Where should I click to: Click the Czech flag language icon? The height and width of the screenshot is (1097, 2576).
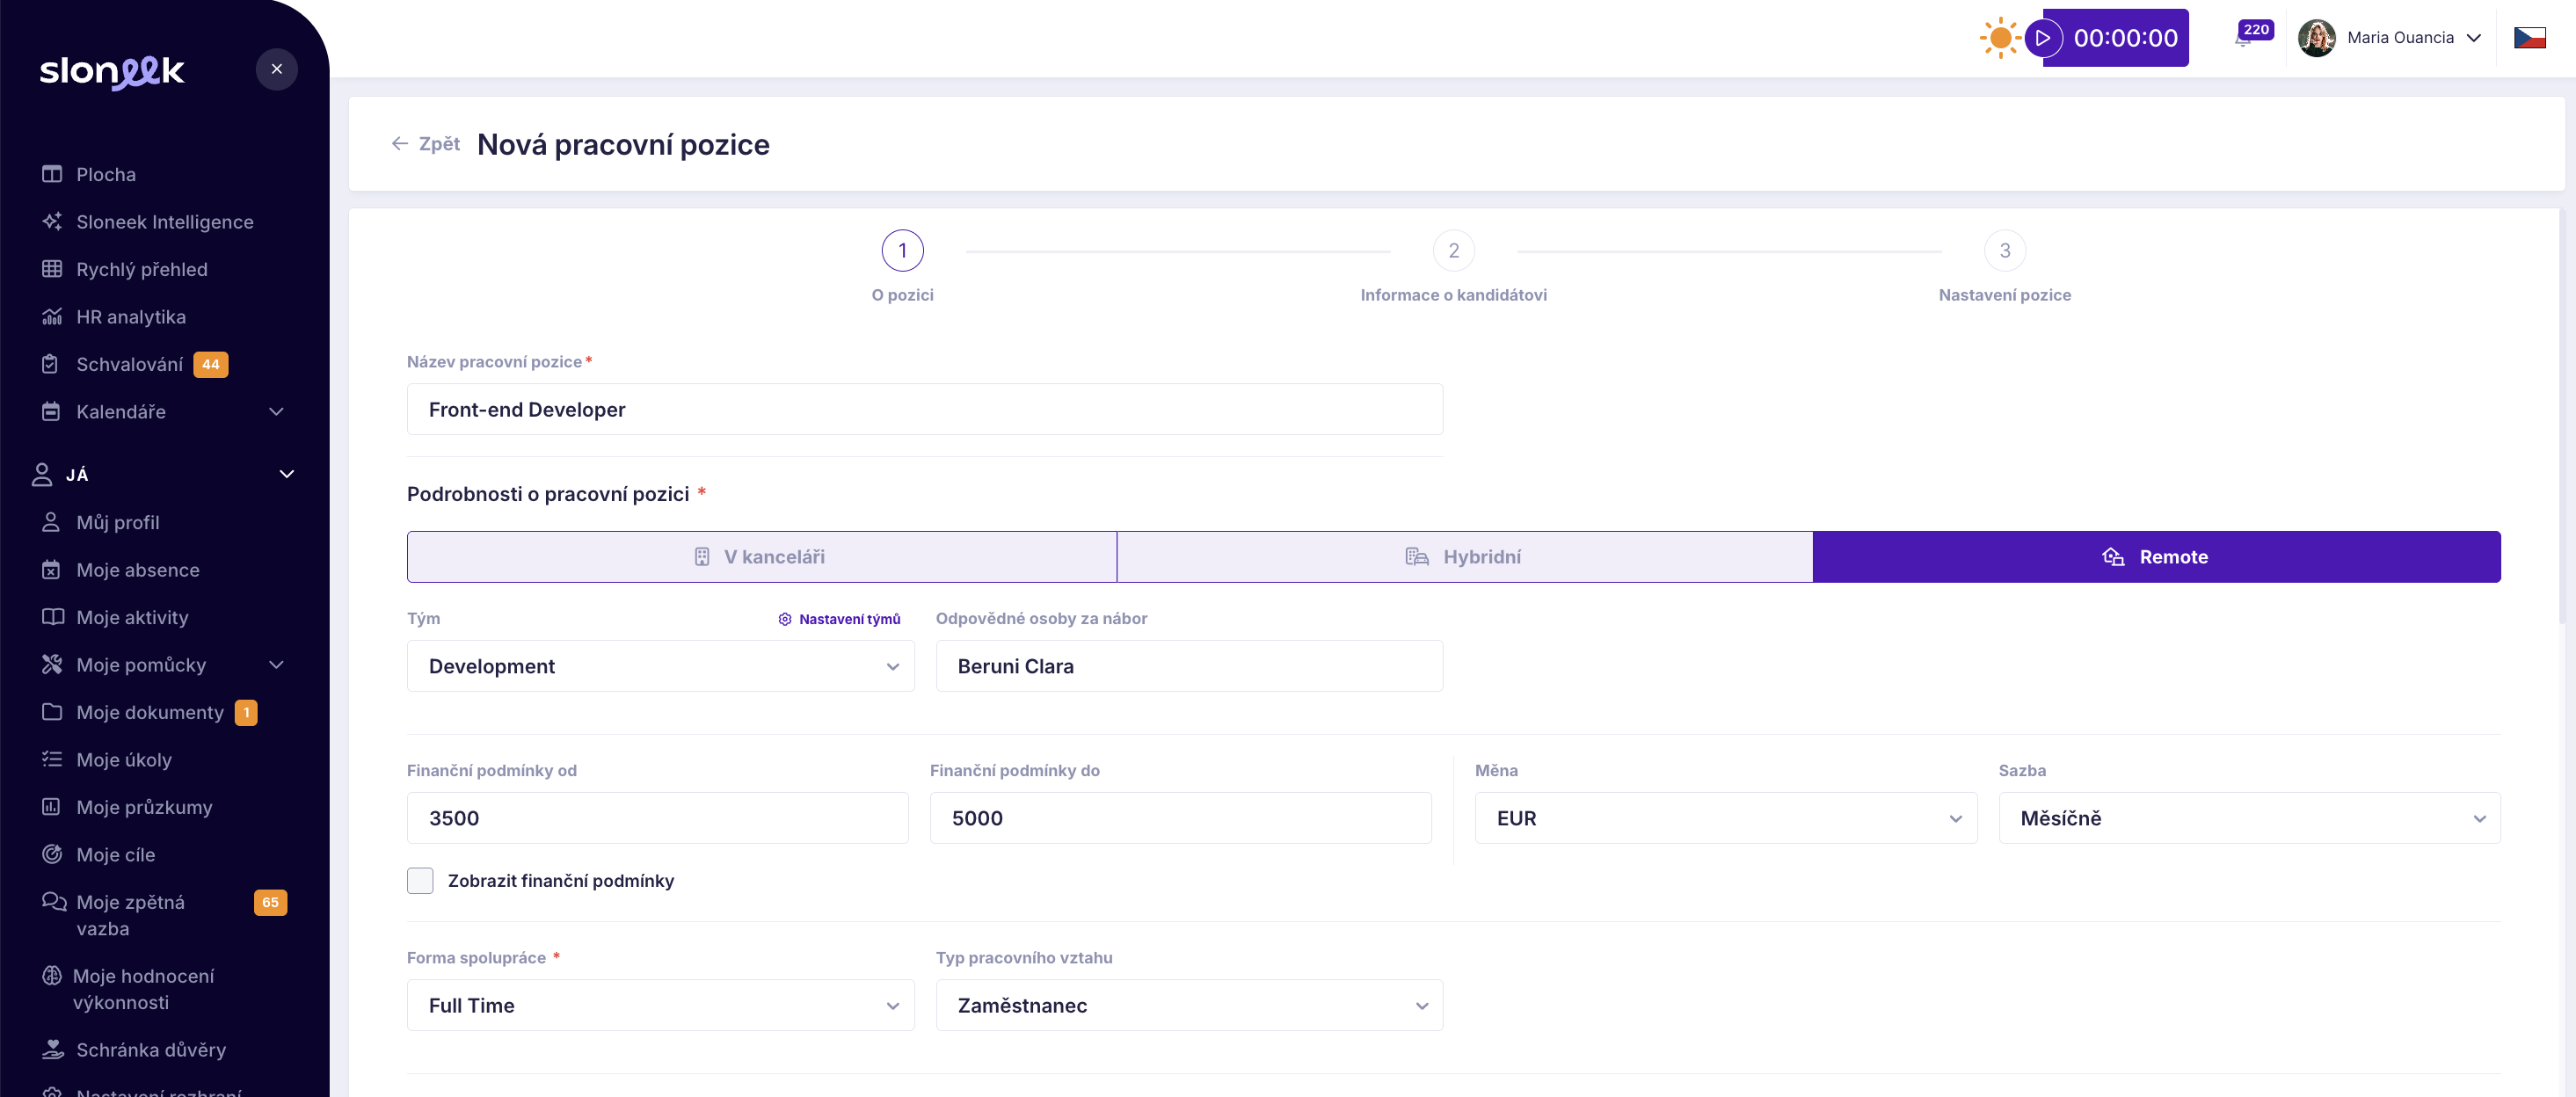click(x=2529, y=38)
